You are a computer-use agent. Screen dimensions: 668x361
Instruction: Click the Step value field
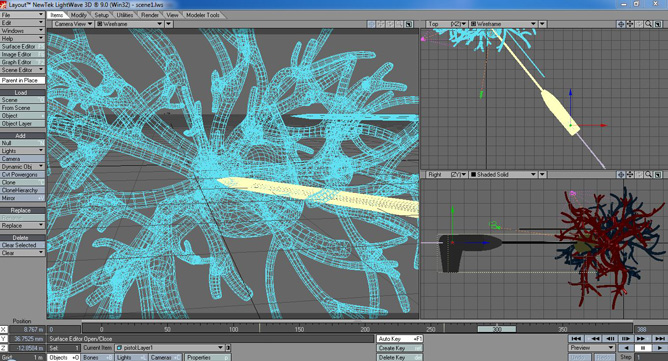[650, 357]
